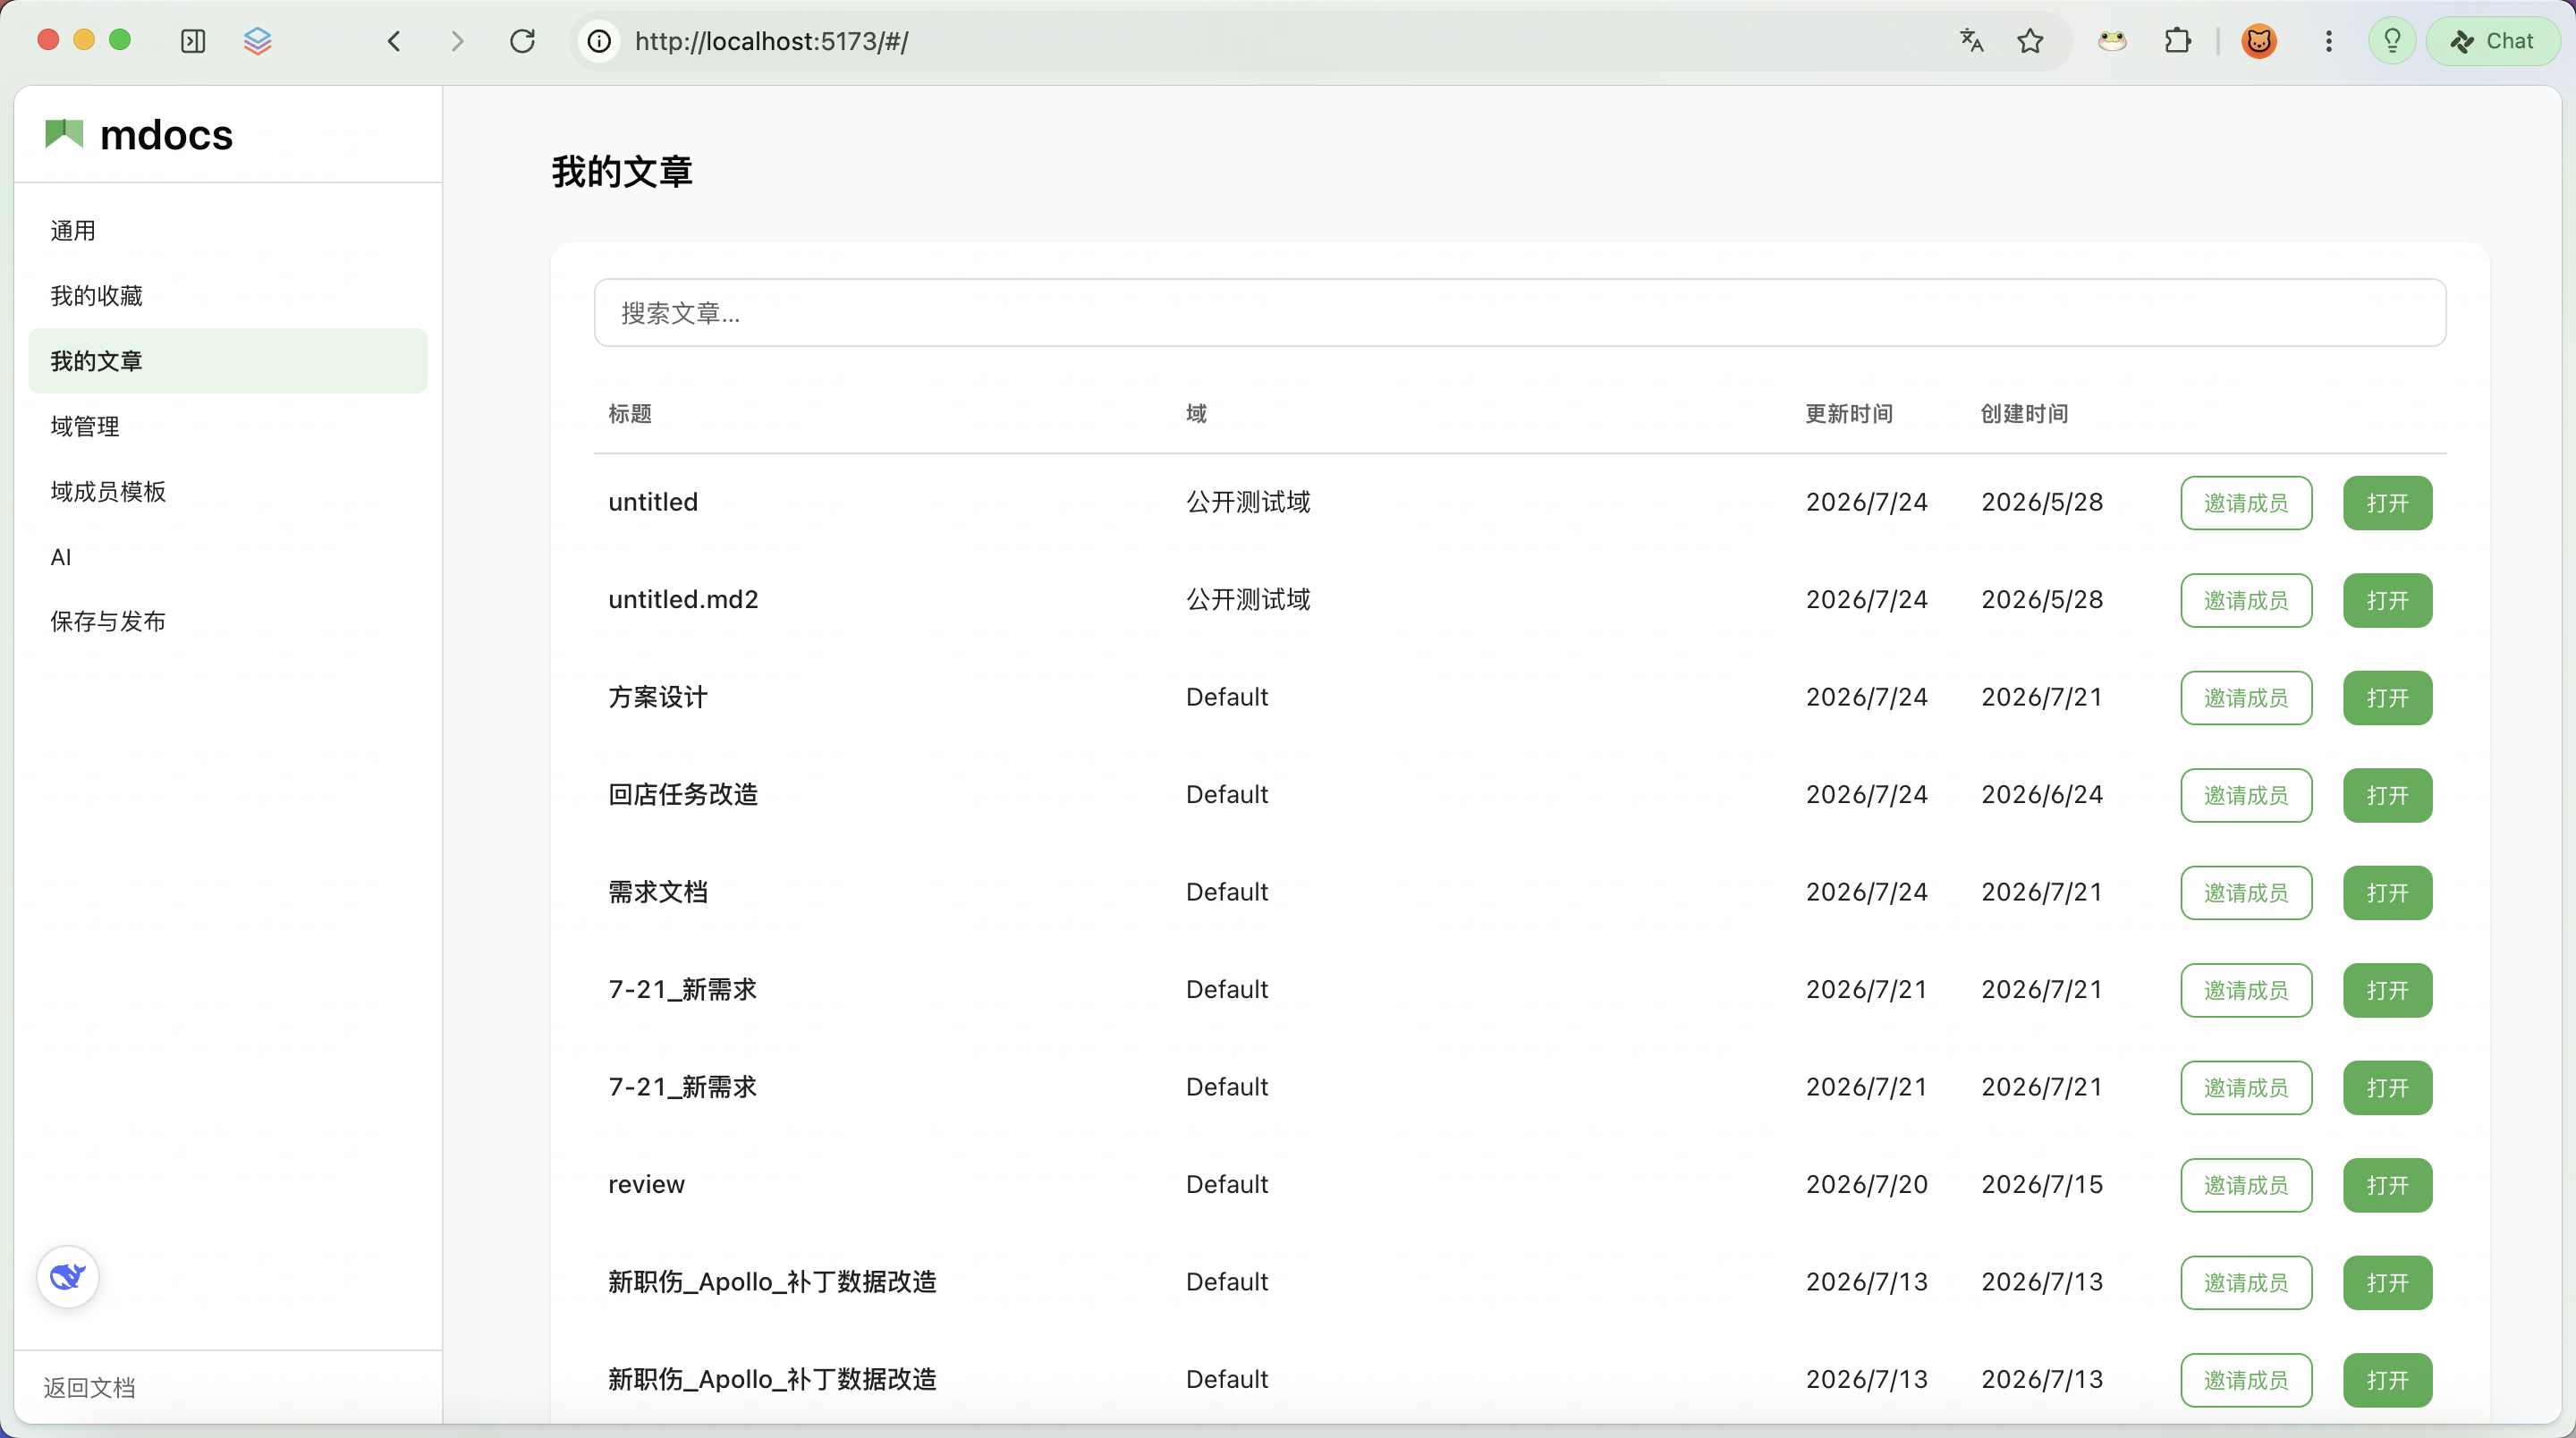The width and height of the screenshot is (2576, 1438).
Task: Open AI settings in the sidebar
Action: pyautogui.click(x=228, y=557)
